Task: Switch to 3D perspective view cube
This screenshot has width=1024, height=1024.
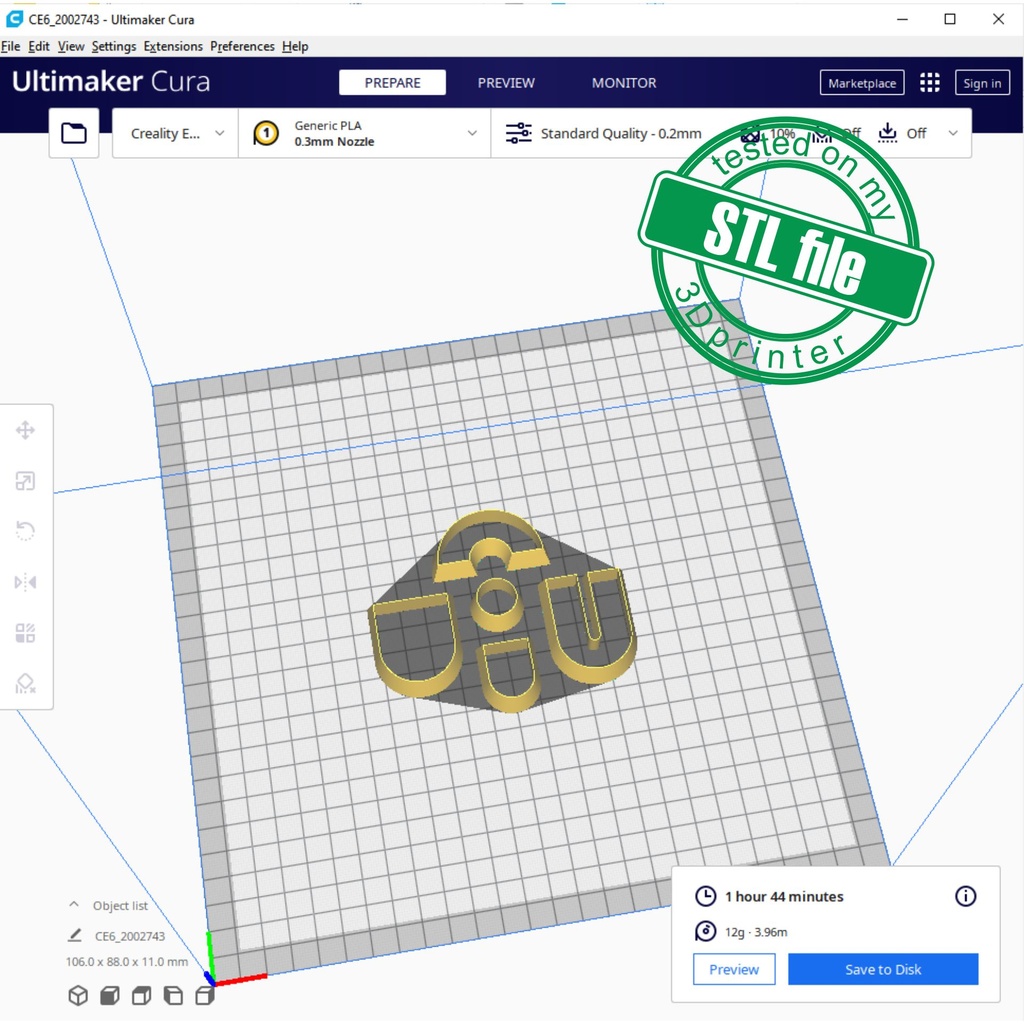Action: pyautogui.click(x=78, y=995)
